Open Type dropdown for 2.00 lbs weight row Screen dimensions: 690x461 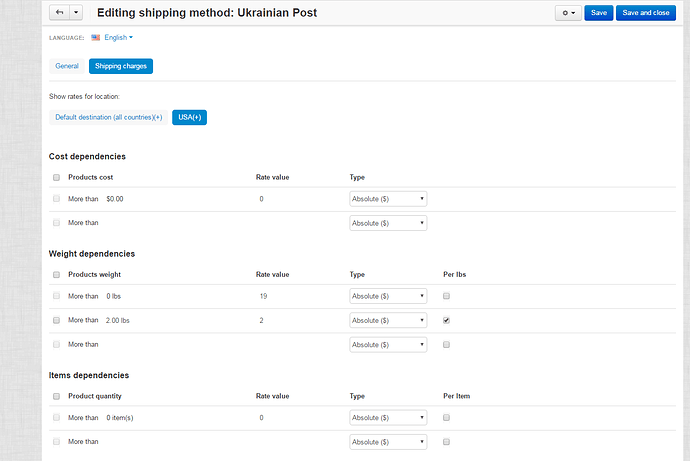[x=388, y=320]
